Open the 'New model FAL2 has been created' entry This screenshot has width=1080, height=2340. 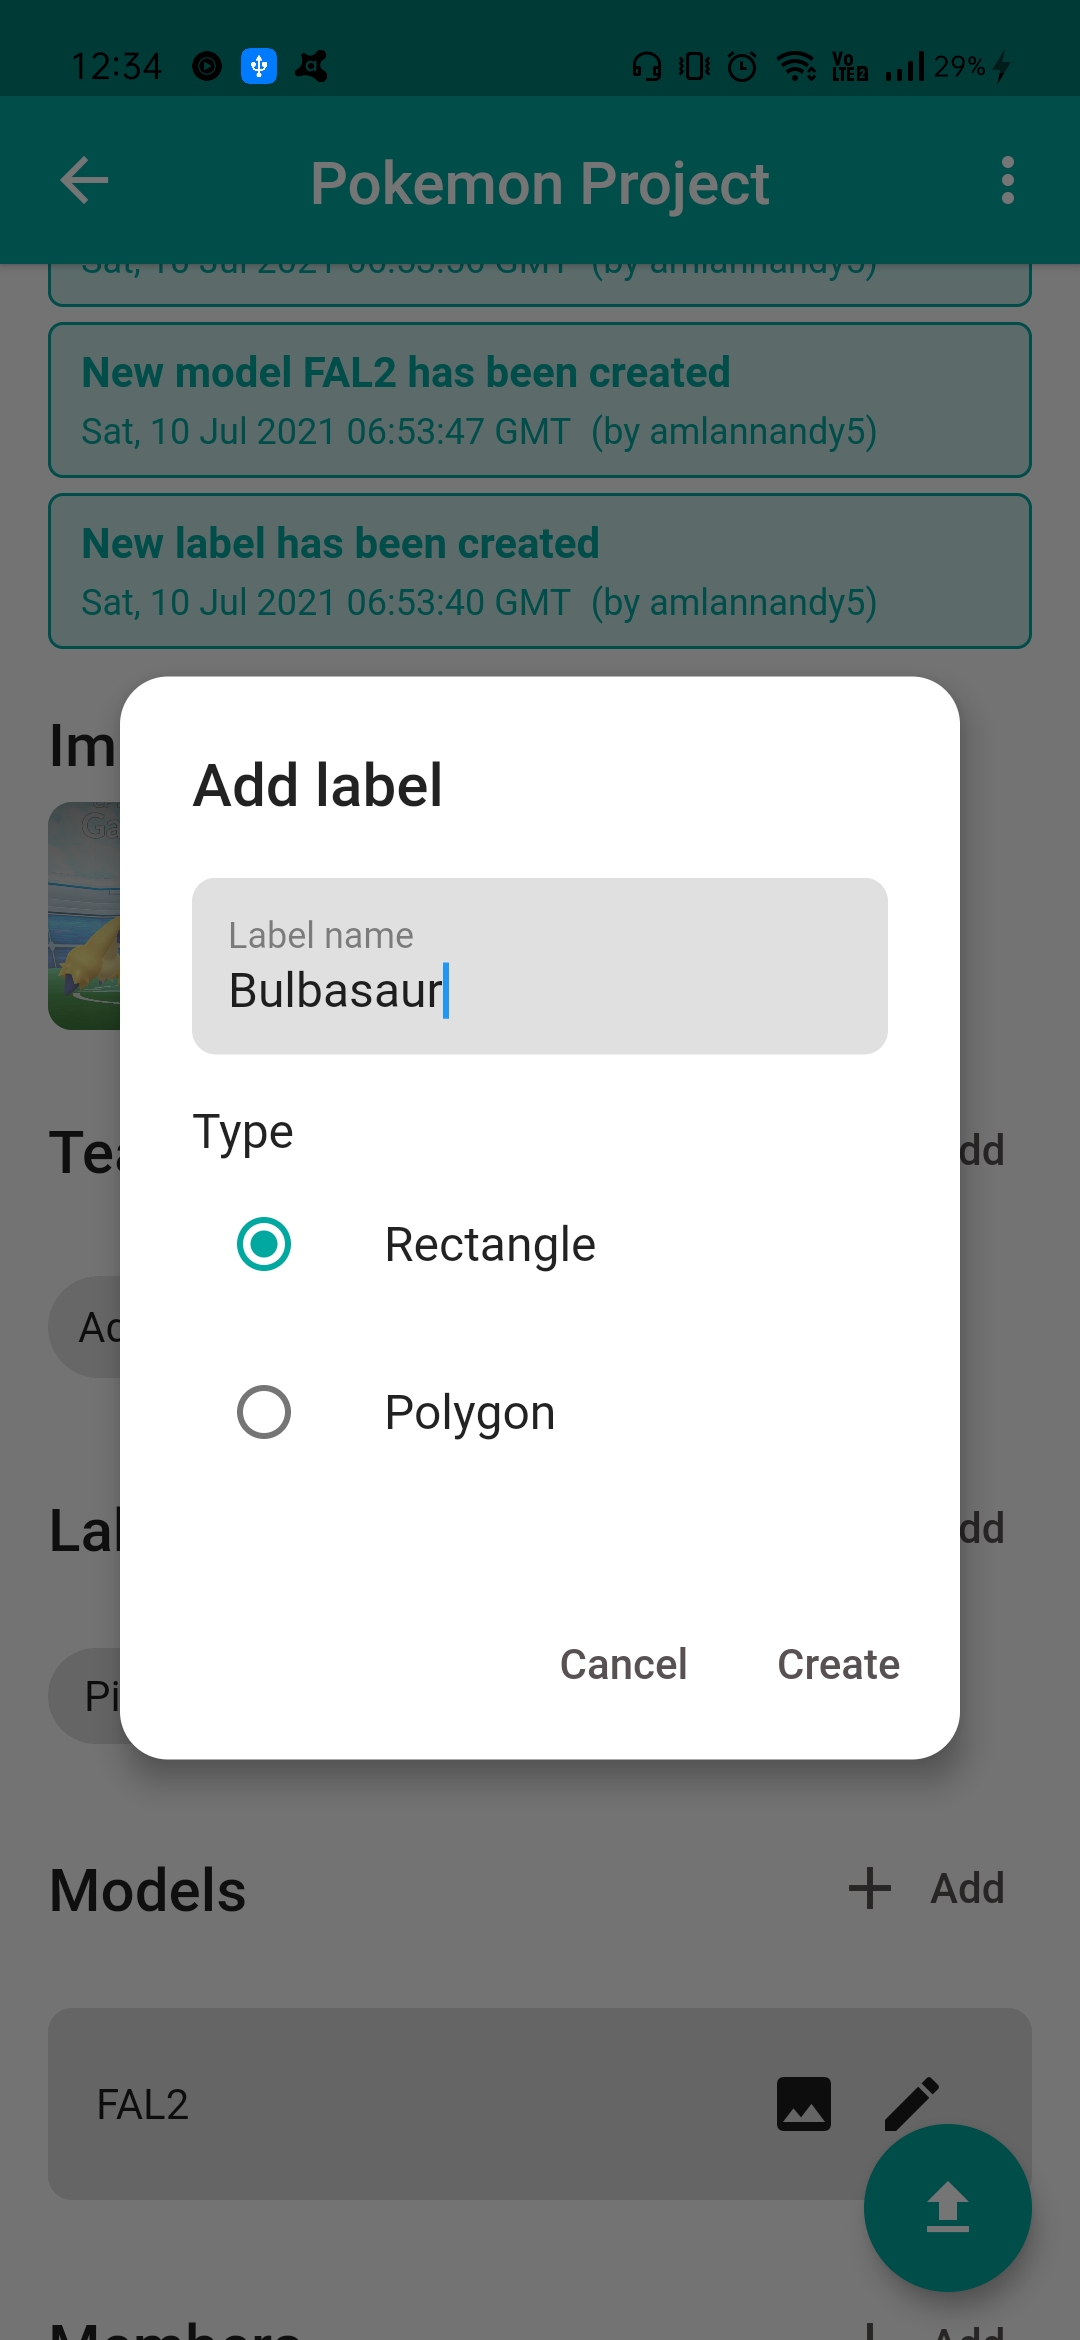point(540,400)
